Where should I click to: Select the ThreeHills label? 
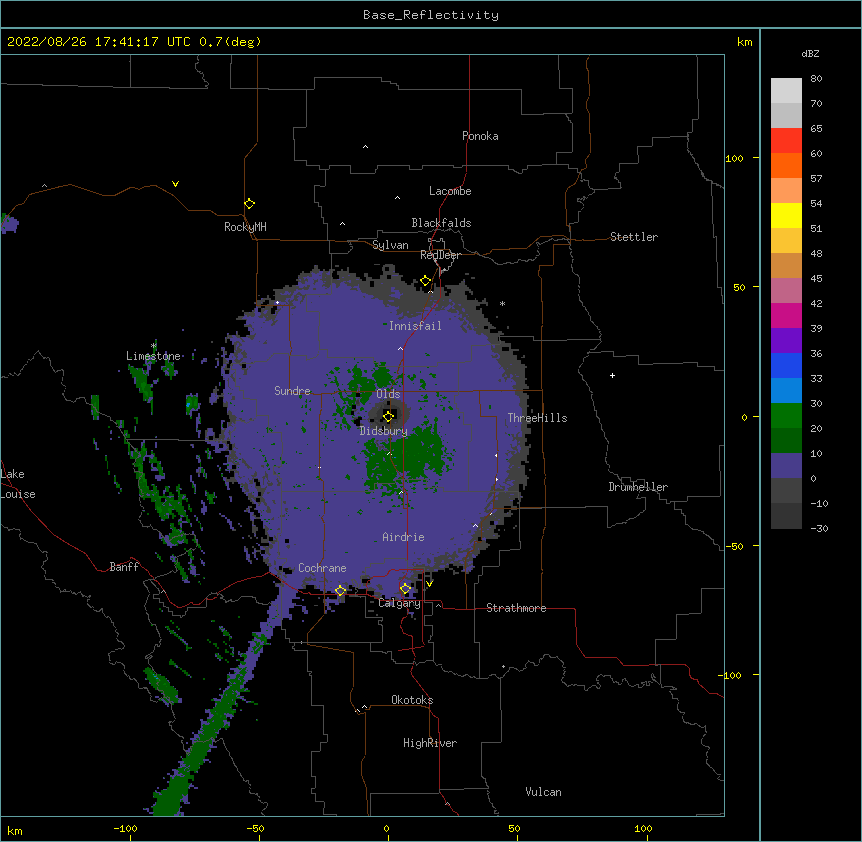point(537,418)
